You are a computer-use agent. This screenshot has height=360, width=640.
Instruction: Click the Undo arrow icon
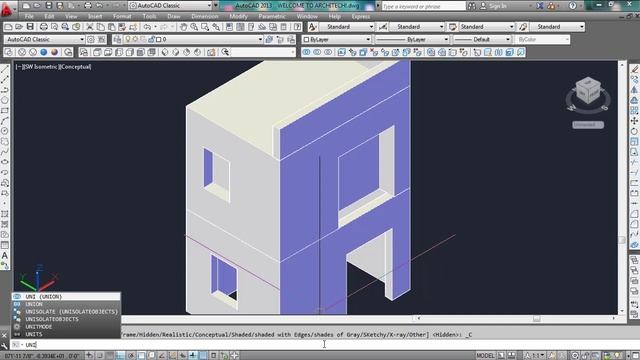tap(147, 27)
